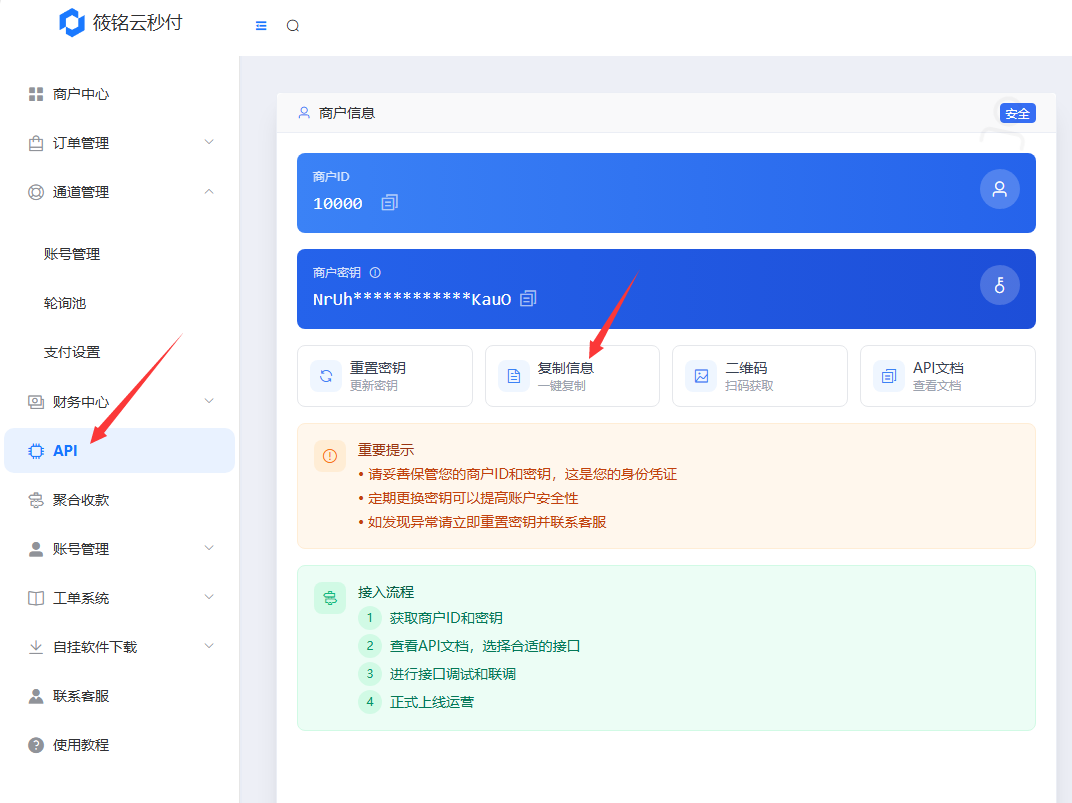Click the API文档 view docs button
The width and height of the screenshot is (1072, 803).
[948, 376]
